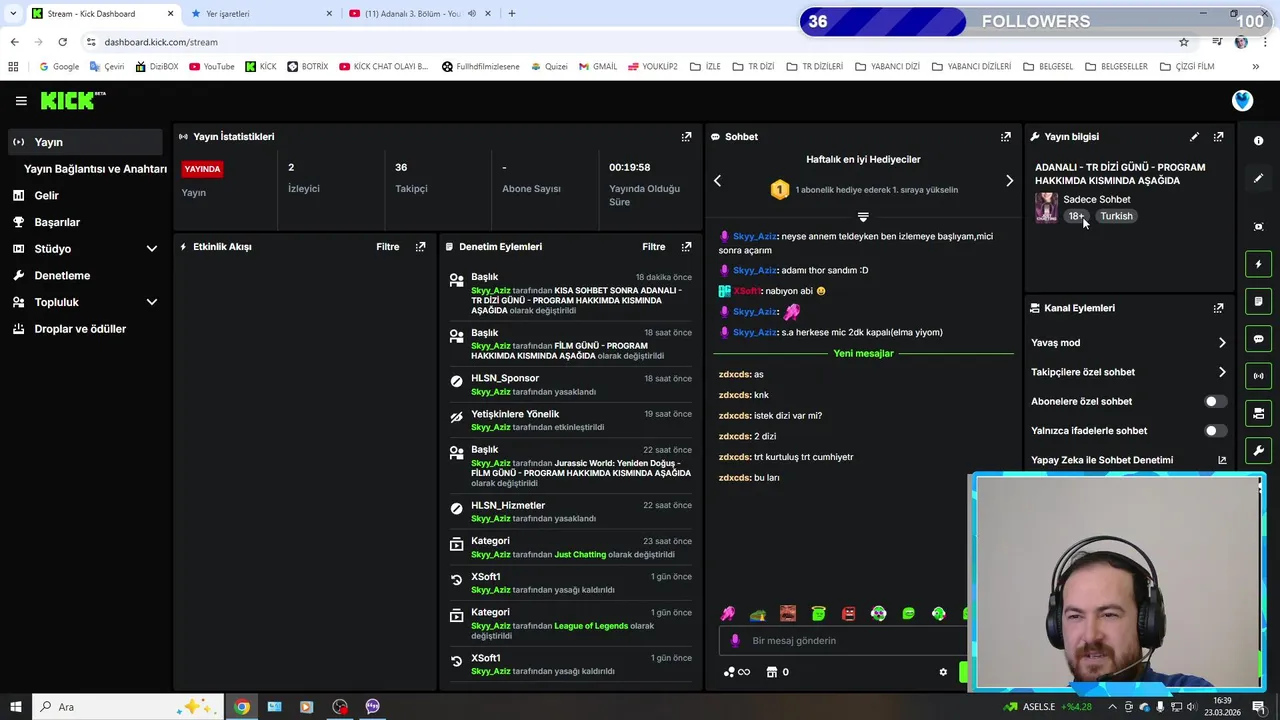Viewport: 1280px width, 720px height.
Task: Reload the browser page
Action: pyautogui.click(x=62, y=42)
